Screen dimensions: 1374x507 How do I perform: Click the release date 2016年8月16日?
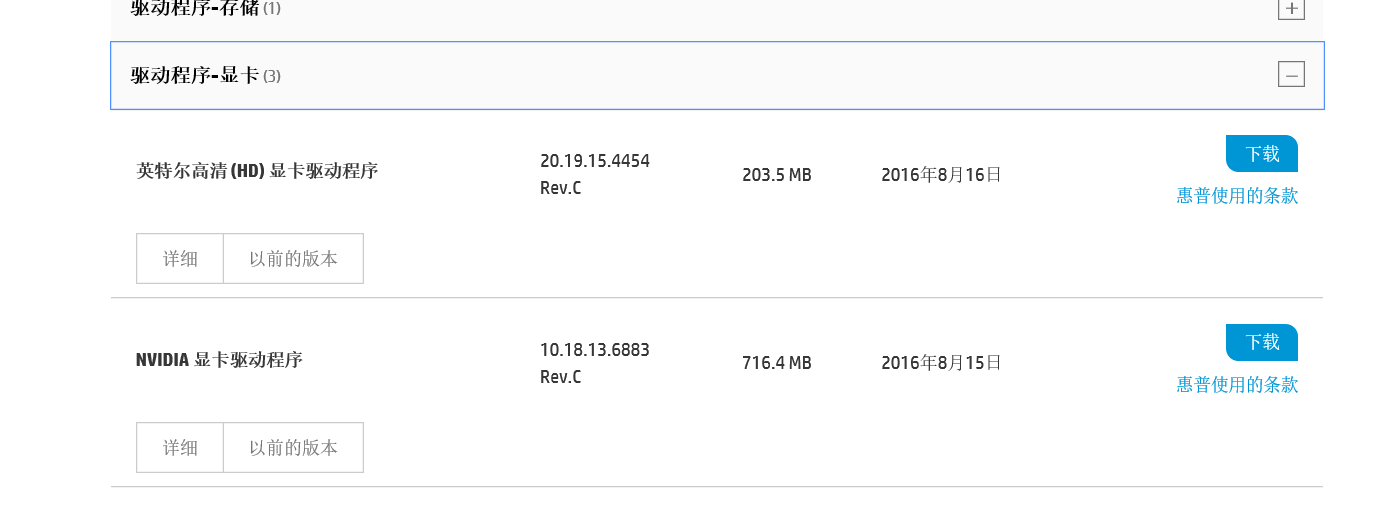click(941, 175)
